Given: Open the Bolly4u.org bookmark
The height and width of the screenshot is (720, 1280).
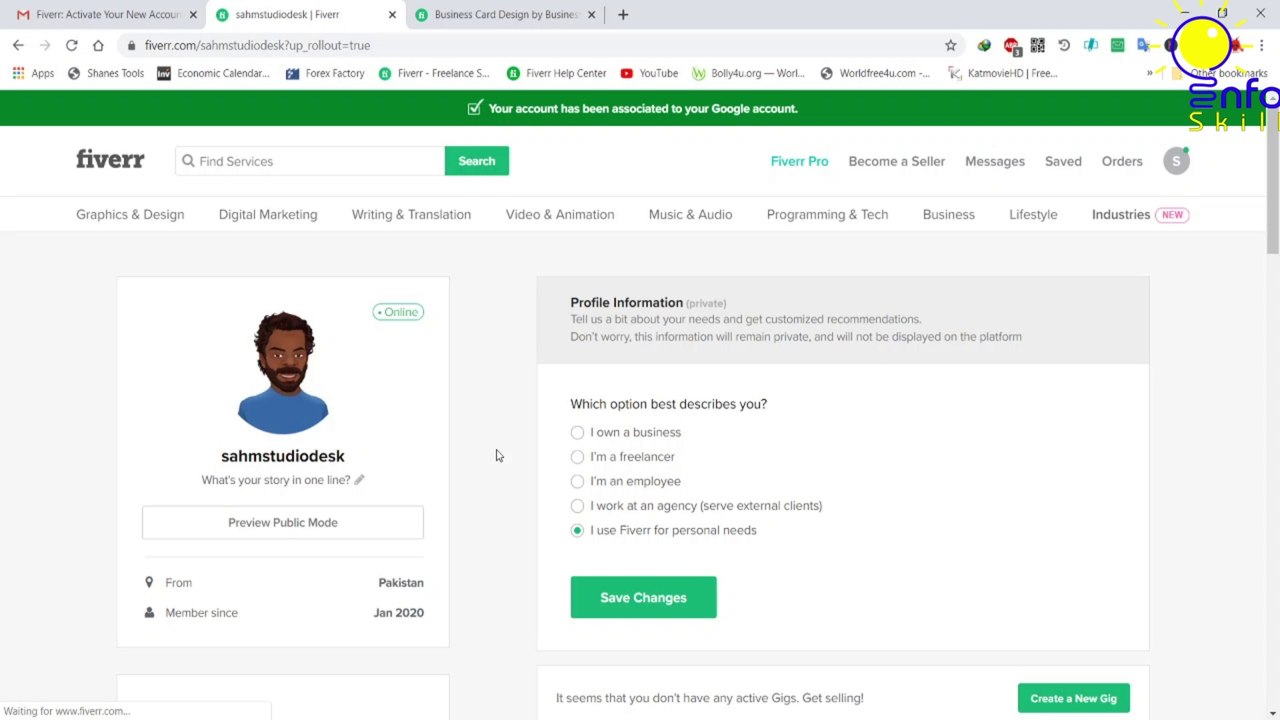Looking at the screenshot, I should click(x=748, y=73).
